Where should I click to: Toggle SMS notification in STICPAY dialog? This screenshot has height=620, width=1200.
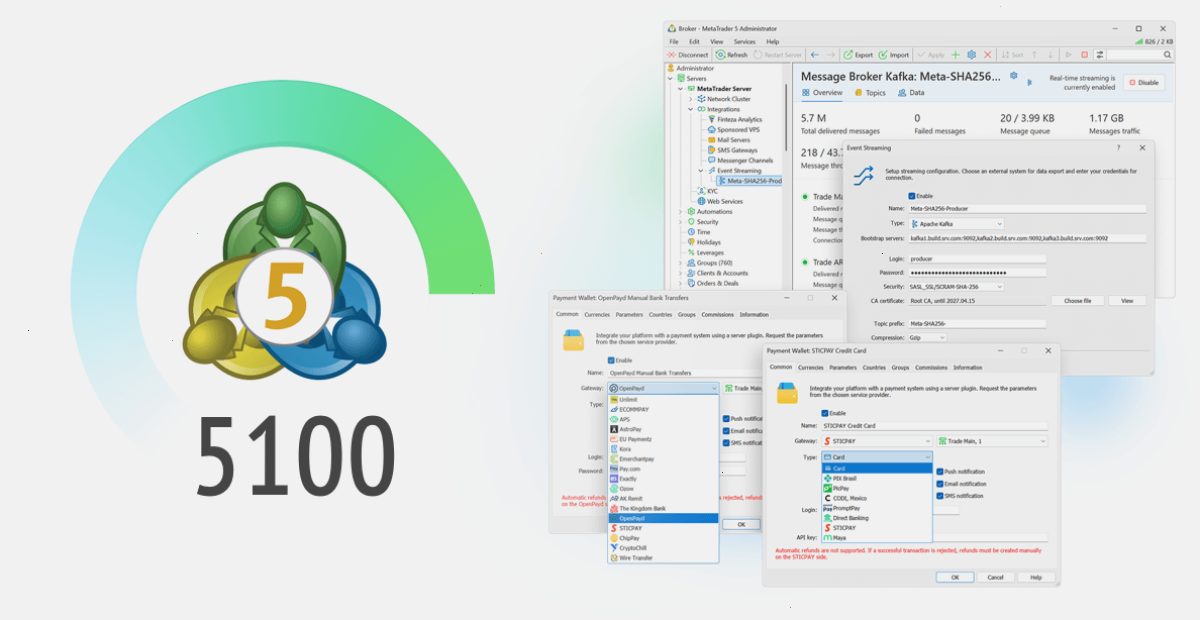coord(940,496)
